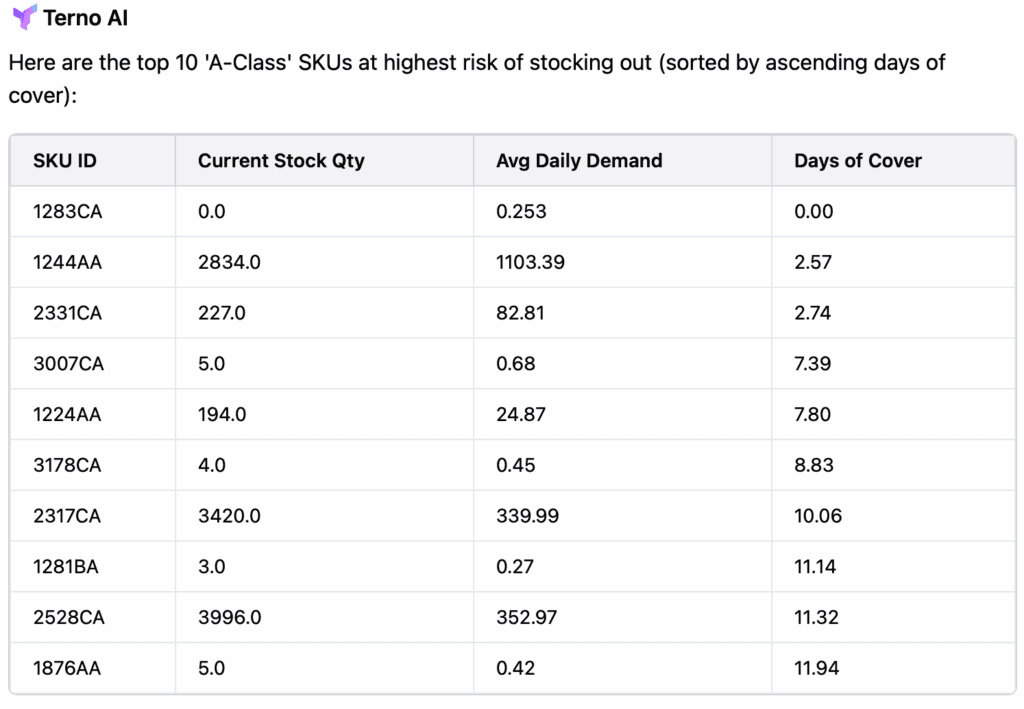Click the Avg Daily Demand column header
The height and width of the screenshot is (709, 1024).
(x=579, y=160)
